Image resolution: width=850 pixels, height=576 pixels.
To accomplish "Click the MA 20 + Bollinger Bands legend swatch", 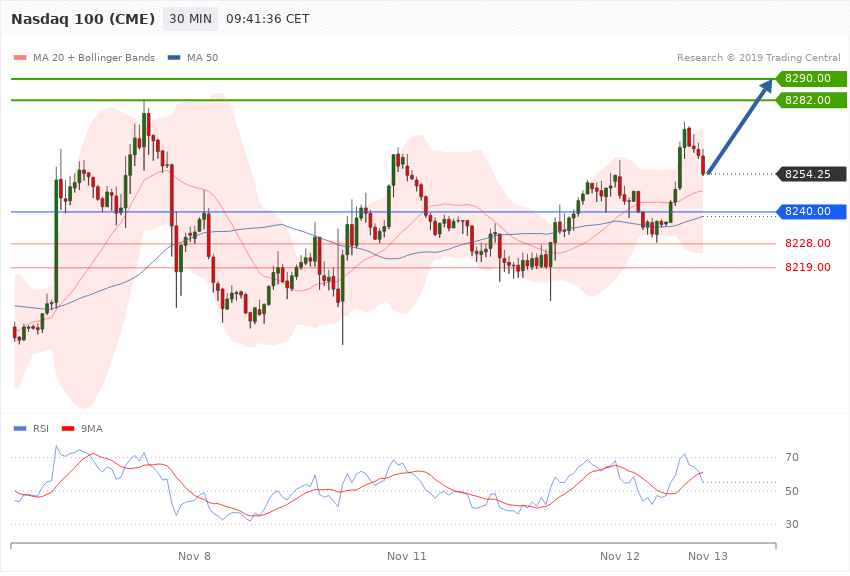I will coord(20,57).
